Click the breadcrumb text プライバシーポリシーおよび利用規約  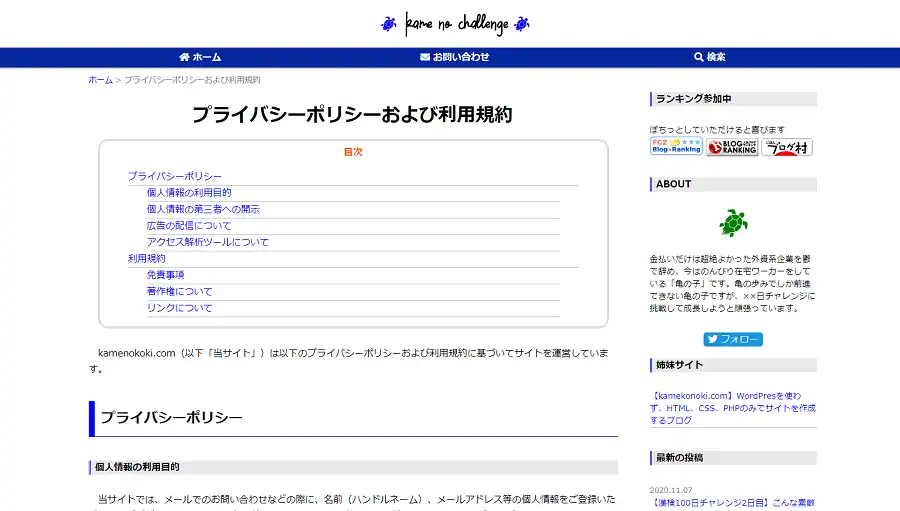pyautogui.click(x=192, y=80)
